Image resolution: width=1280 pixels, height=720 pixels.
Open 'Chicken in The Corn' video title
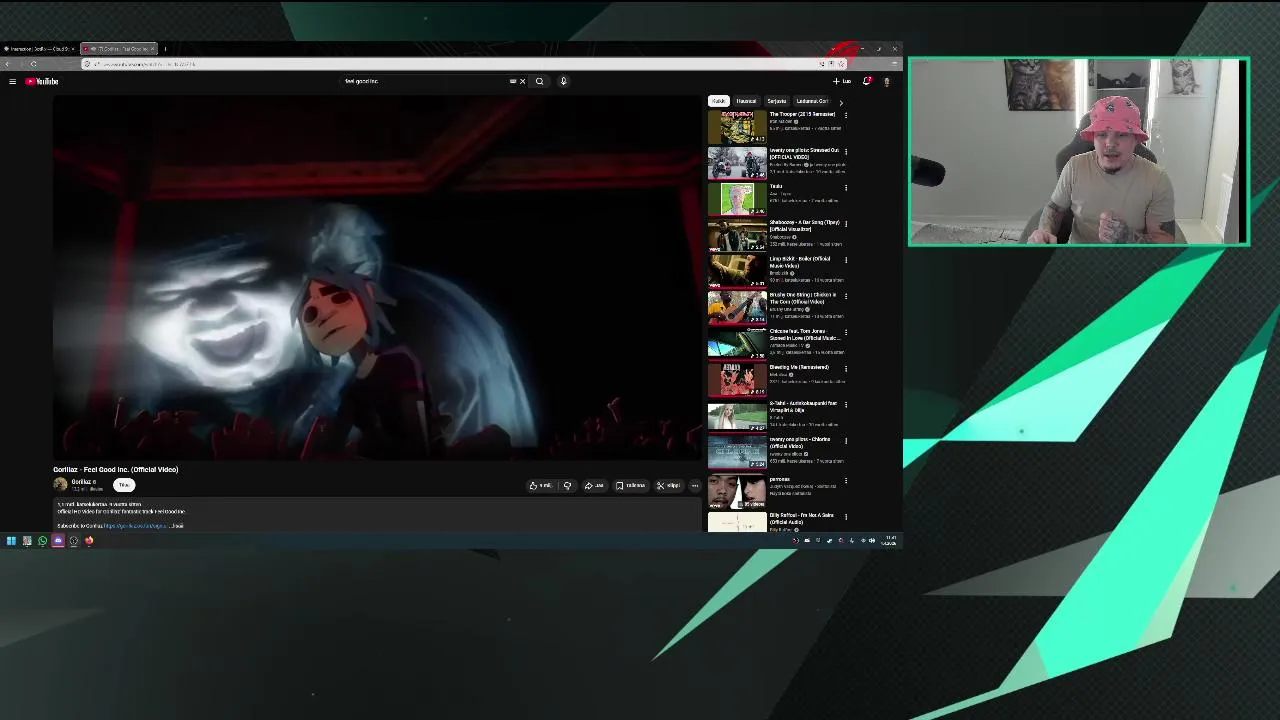tap(802, 298)
